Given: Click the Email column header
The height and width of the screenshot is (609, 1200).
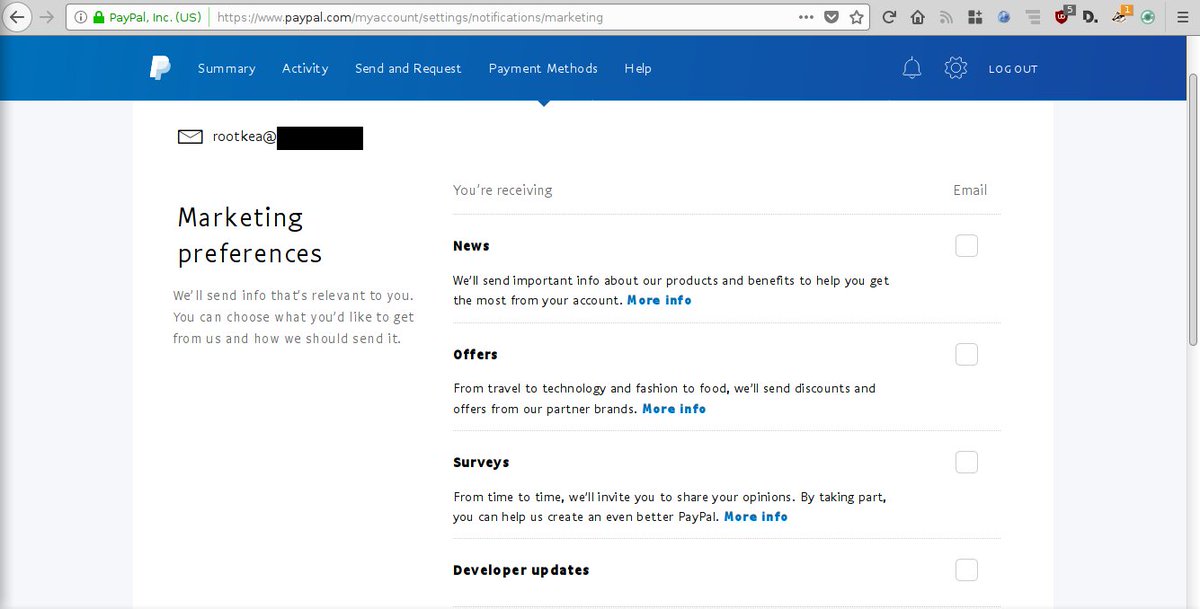Looking at the screenshot, I should [970, 190].
